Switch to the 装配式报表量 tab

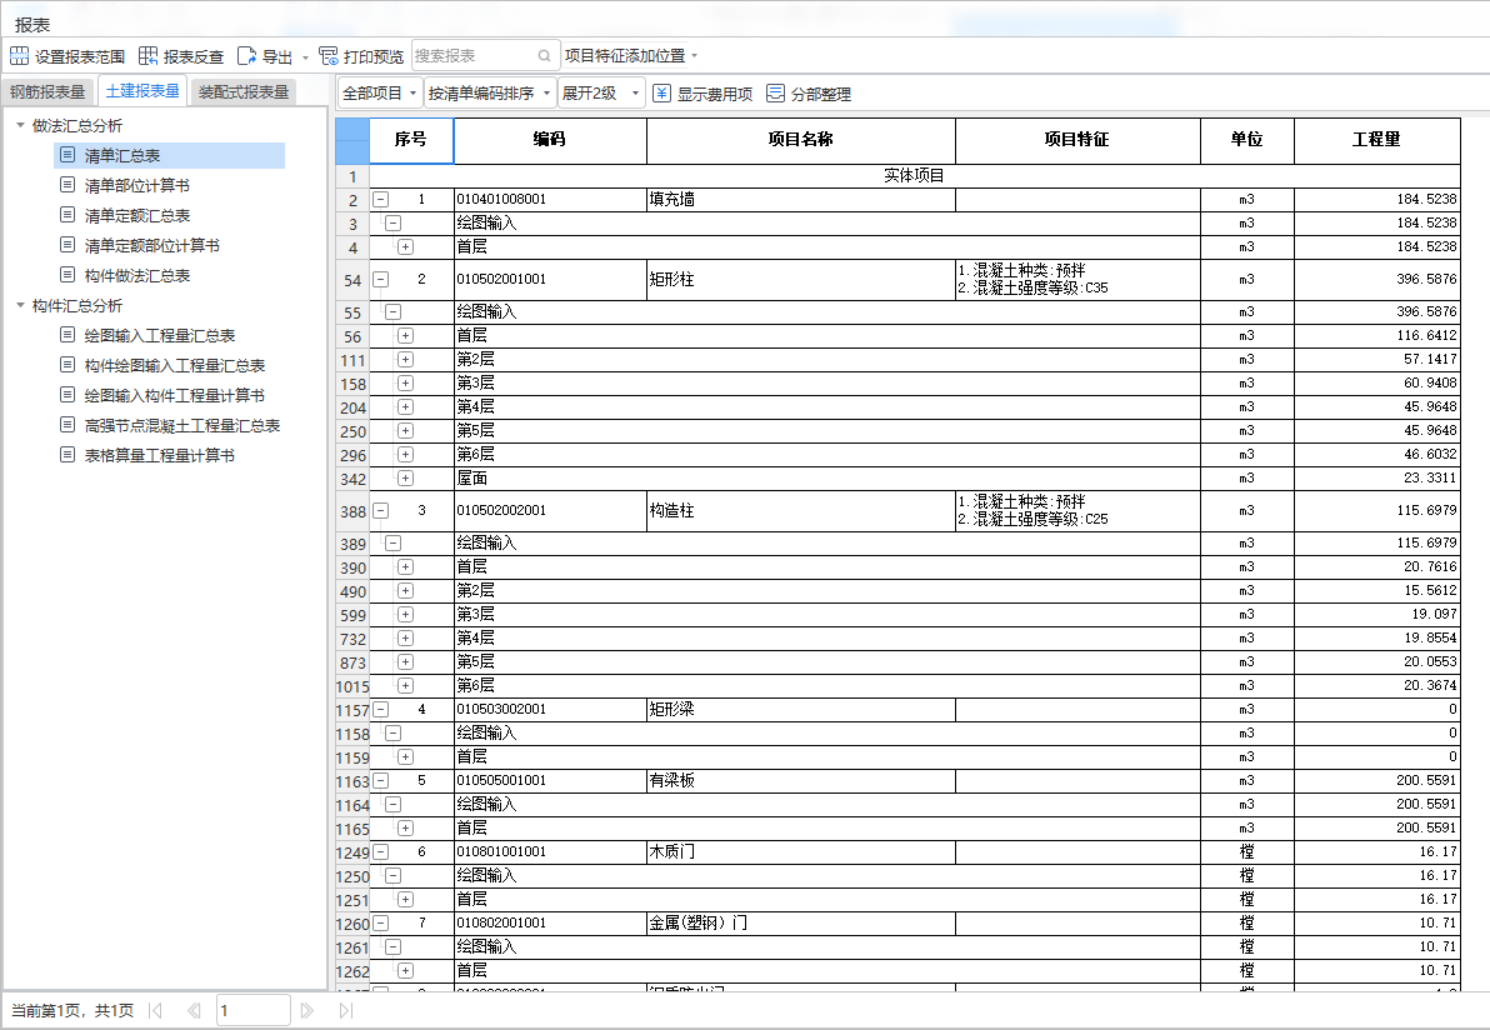click(244, 92)
